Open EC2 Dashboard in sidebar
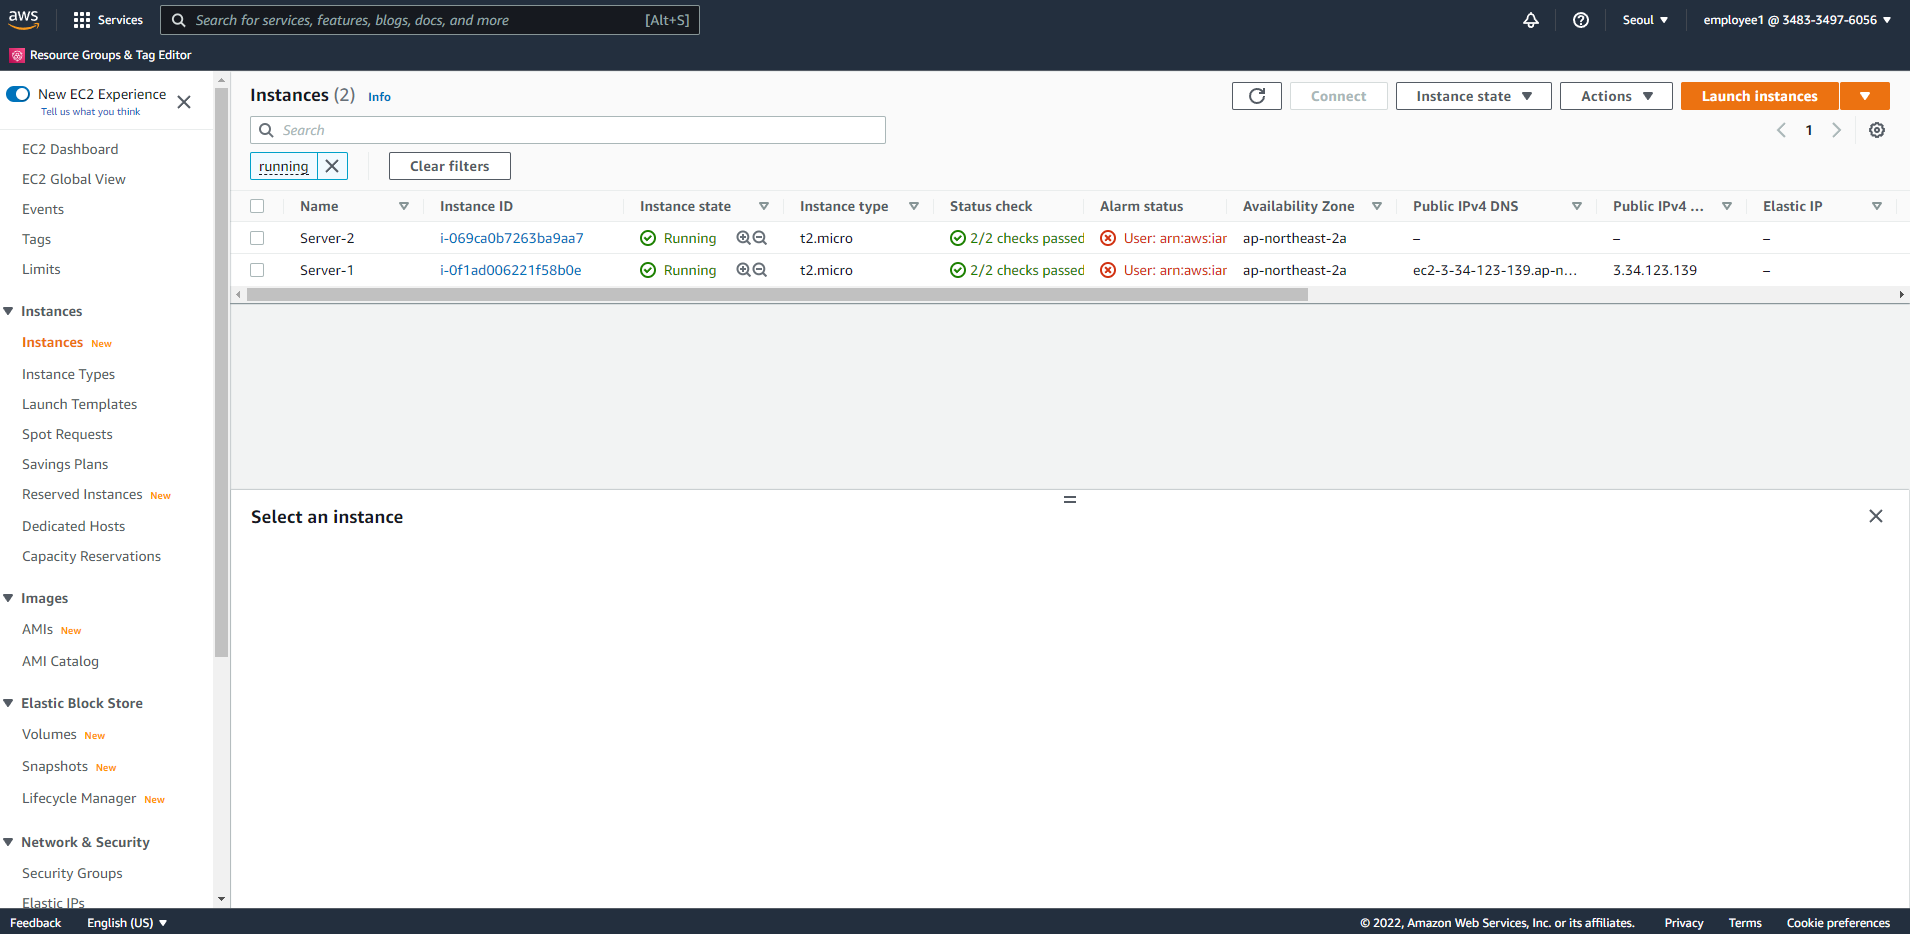 coord(70,149)
